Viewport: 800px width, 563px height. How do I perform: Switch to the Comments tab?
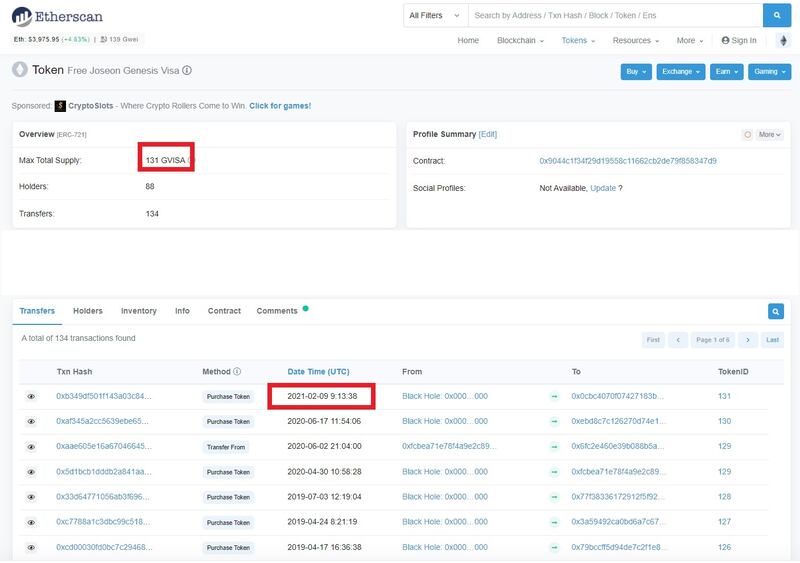tap(277, 311)
